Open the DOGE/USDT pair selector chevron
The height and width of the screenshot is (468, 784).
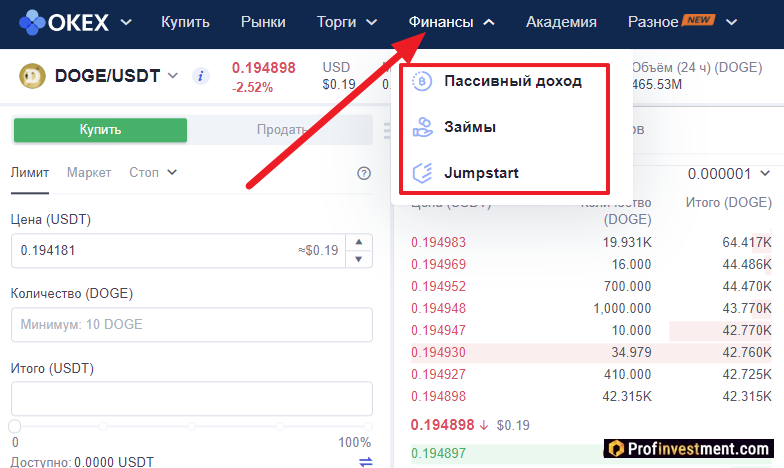pyautogui.click(x=172, y=76)
